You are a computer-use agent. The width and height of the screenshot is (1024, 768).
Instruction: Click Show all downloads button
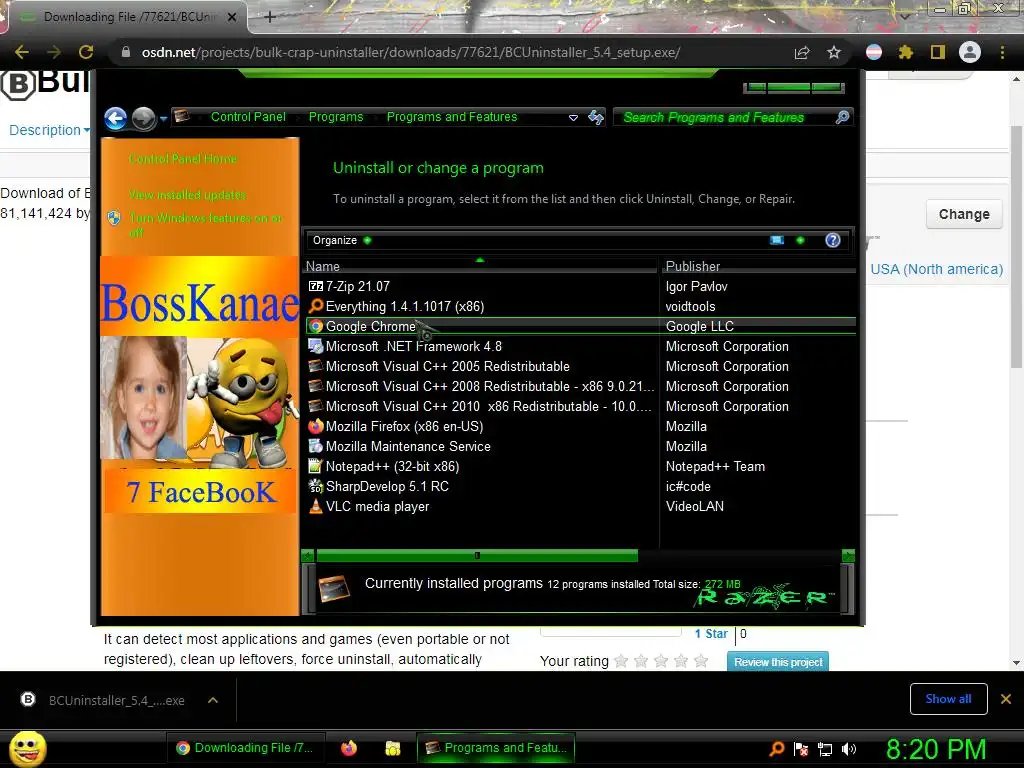[x=948, y=699]
